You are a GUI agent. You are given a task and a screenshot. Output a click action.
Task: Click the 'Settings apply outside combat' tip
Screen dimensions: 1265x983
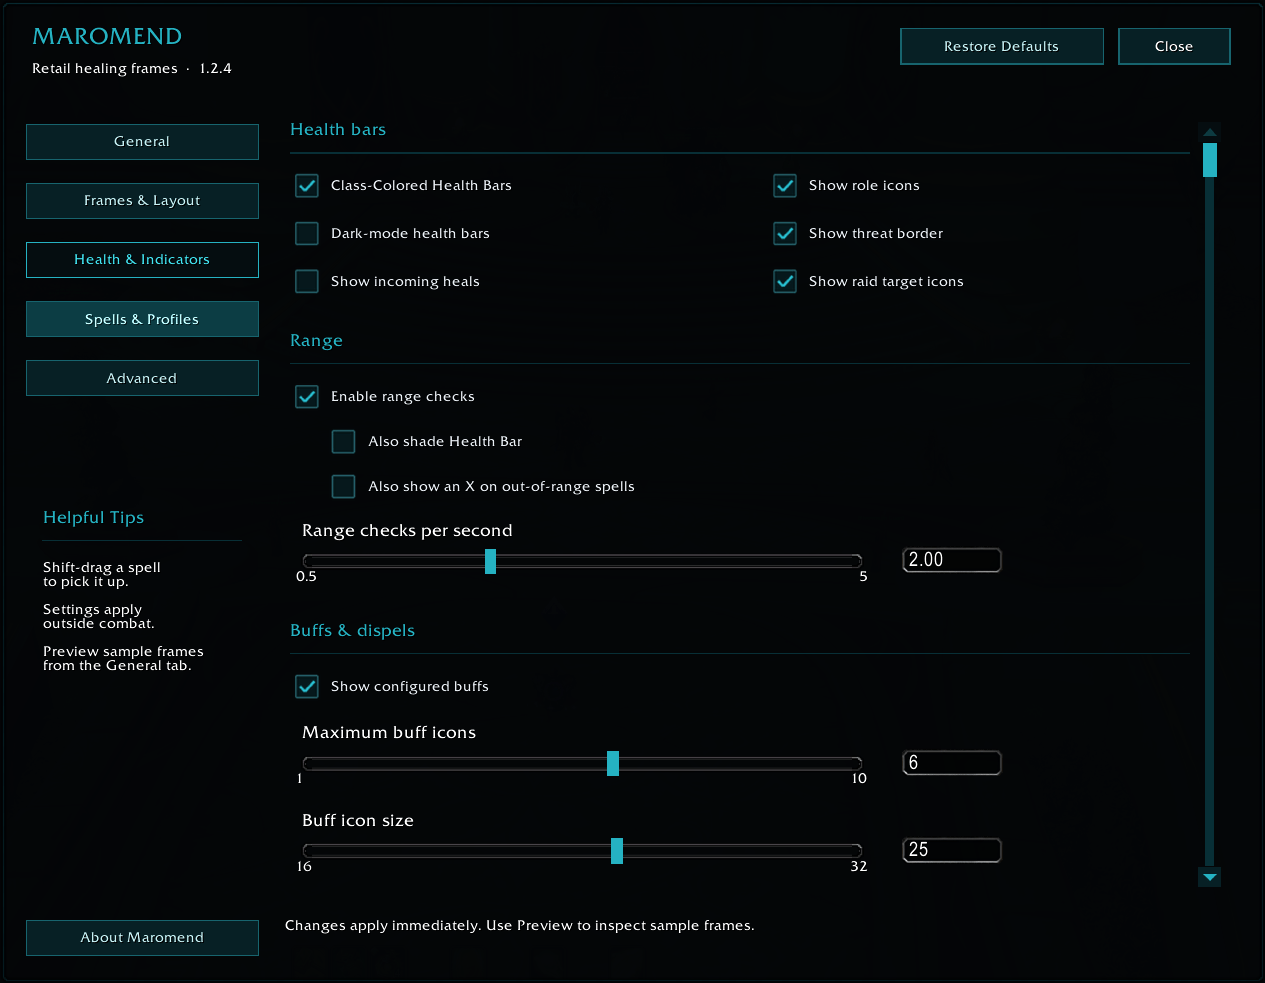pyautogui.click(x=99, y=617)
